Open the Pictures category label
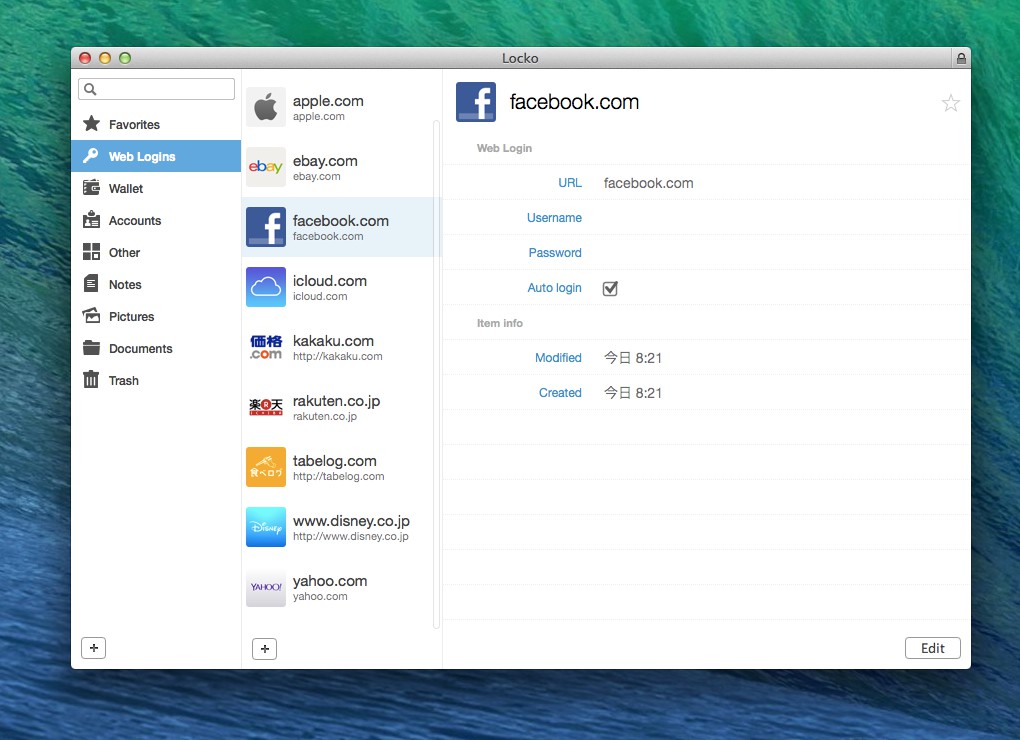The width and height of the screenshot is (1020, 740). 131,317
